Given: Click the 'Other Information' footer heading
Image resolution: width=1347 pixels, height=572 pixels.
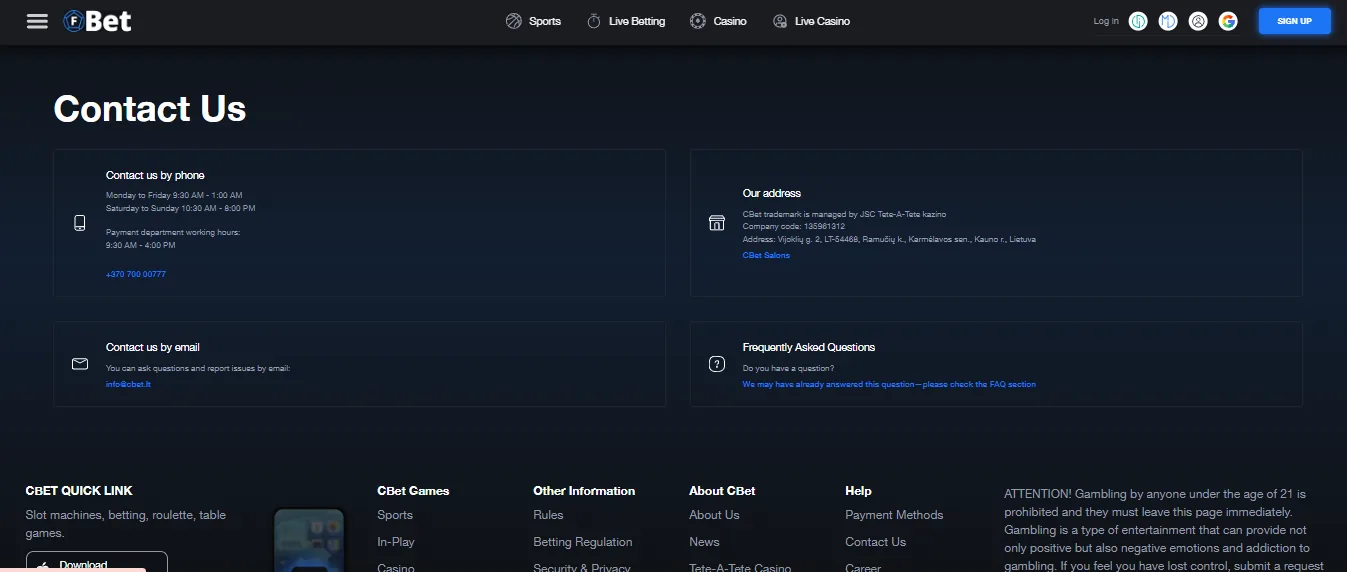Looking at the screenshot, I should coord(584,491).
